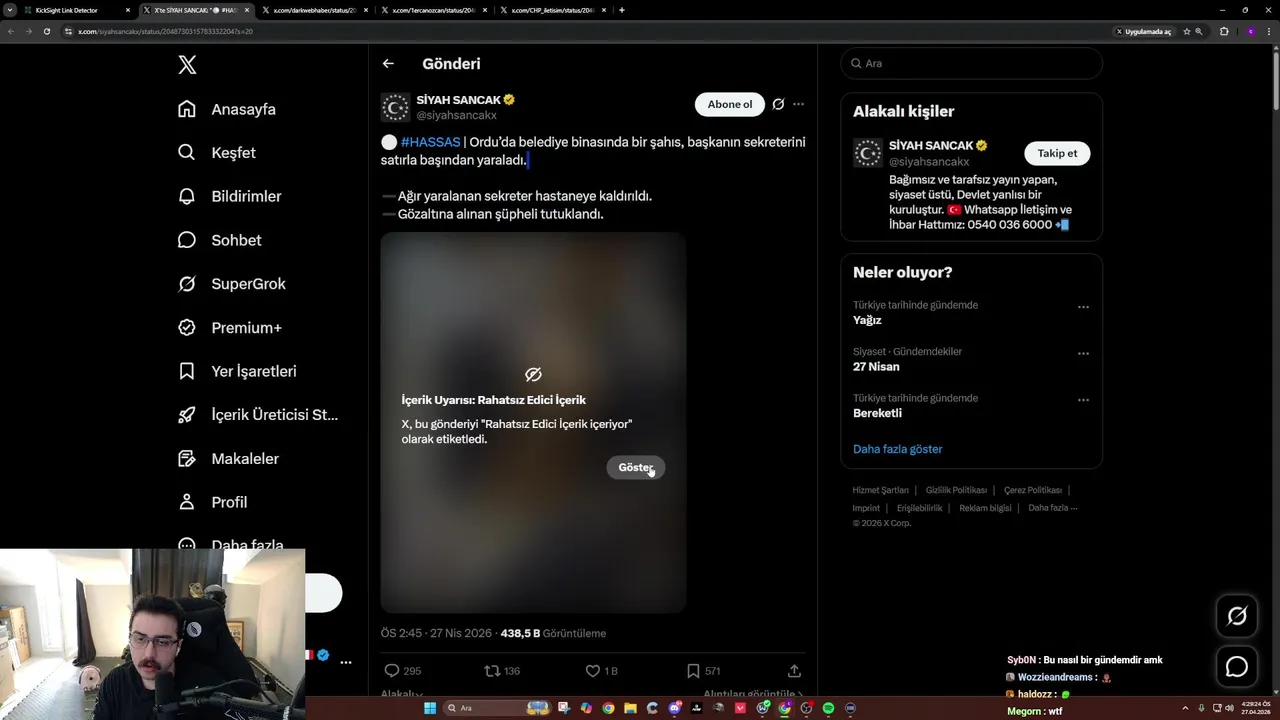Open Bereketli trending topic
The image size is (1280, 720).
tap(877, 413)
